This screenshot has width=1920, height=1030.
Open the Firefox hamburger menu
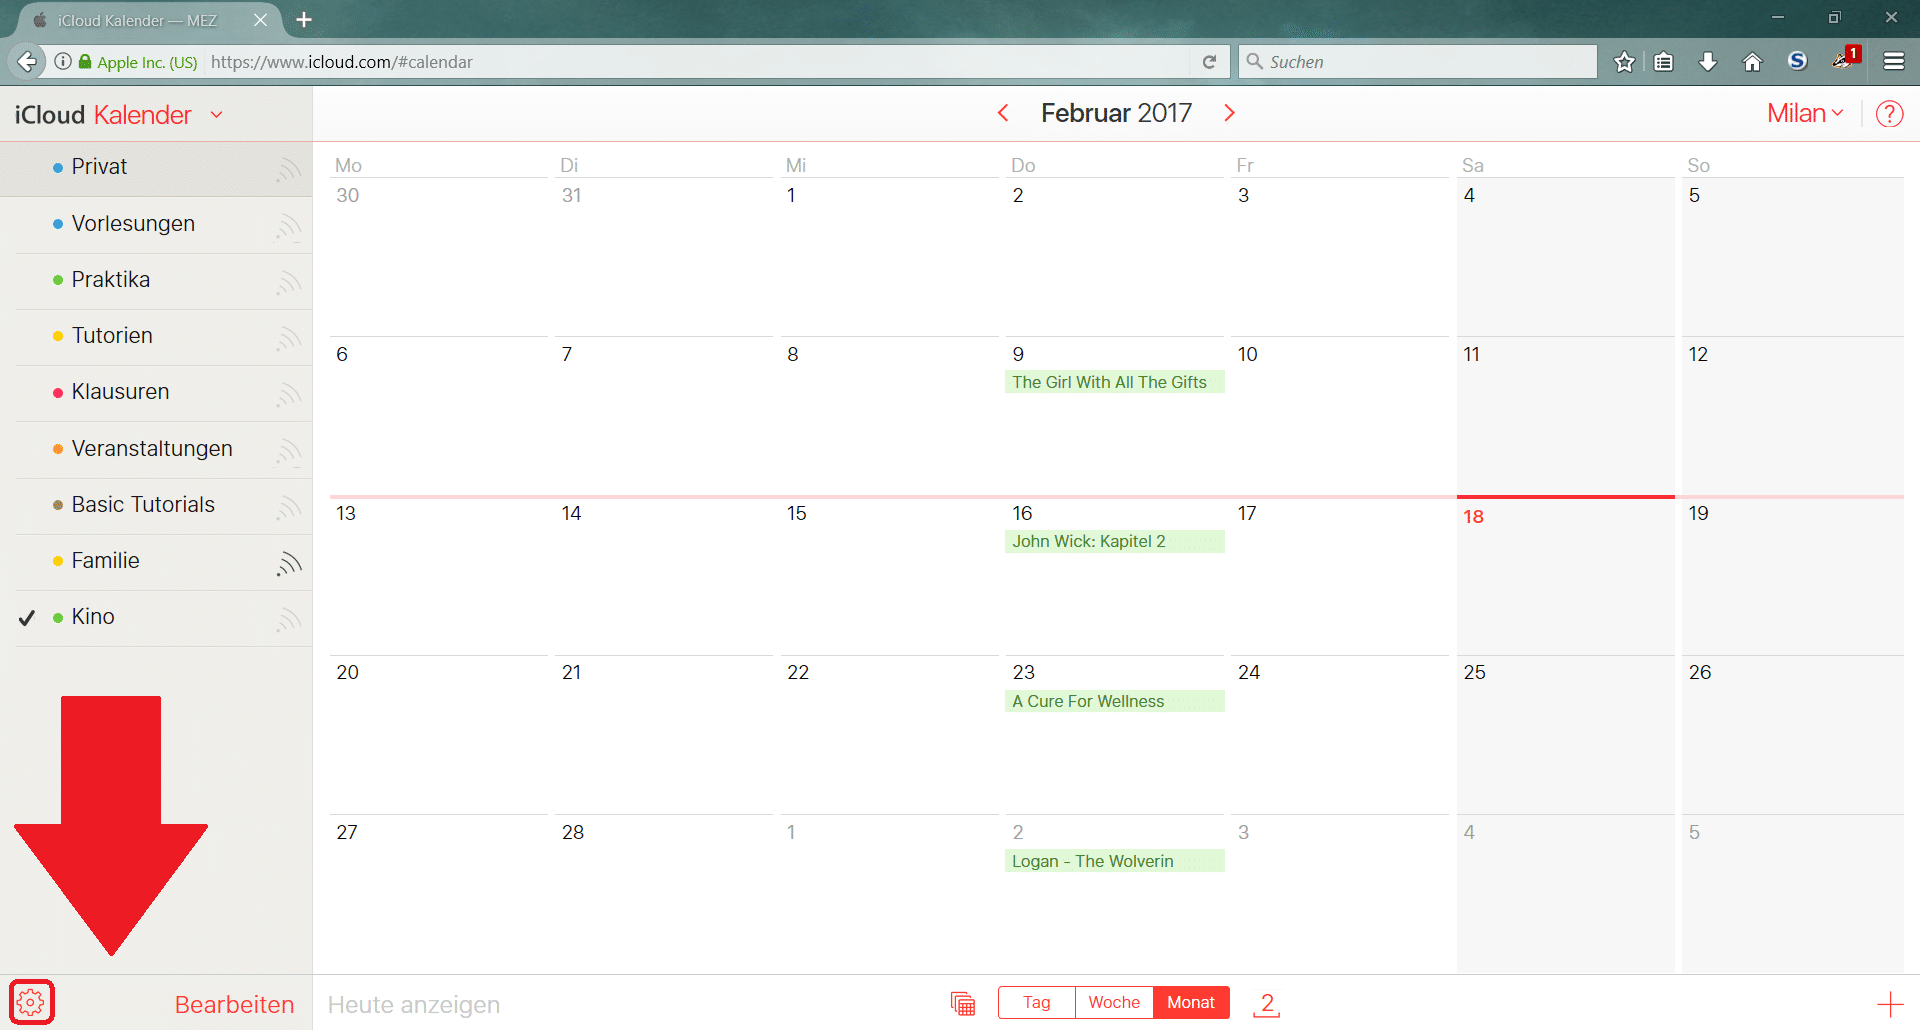[x=1893, y=62]
